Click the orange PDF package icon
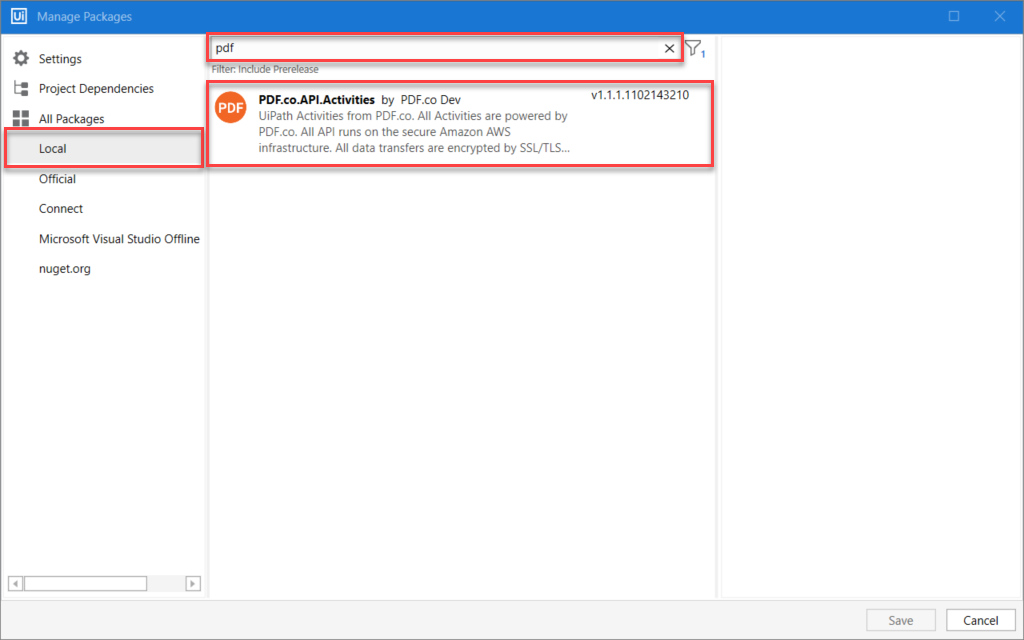The height and width of the screenshot is (640, 1024). [x=231, y=108]
